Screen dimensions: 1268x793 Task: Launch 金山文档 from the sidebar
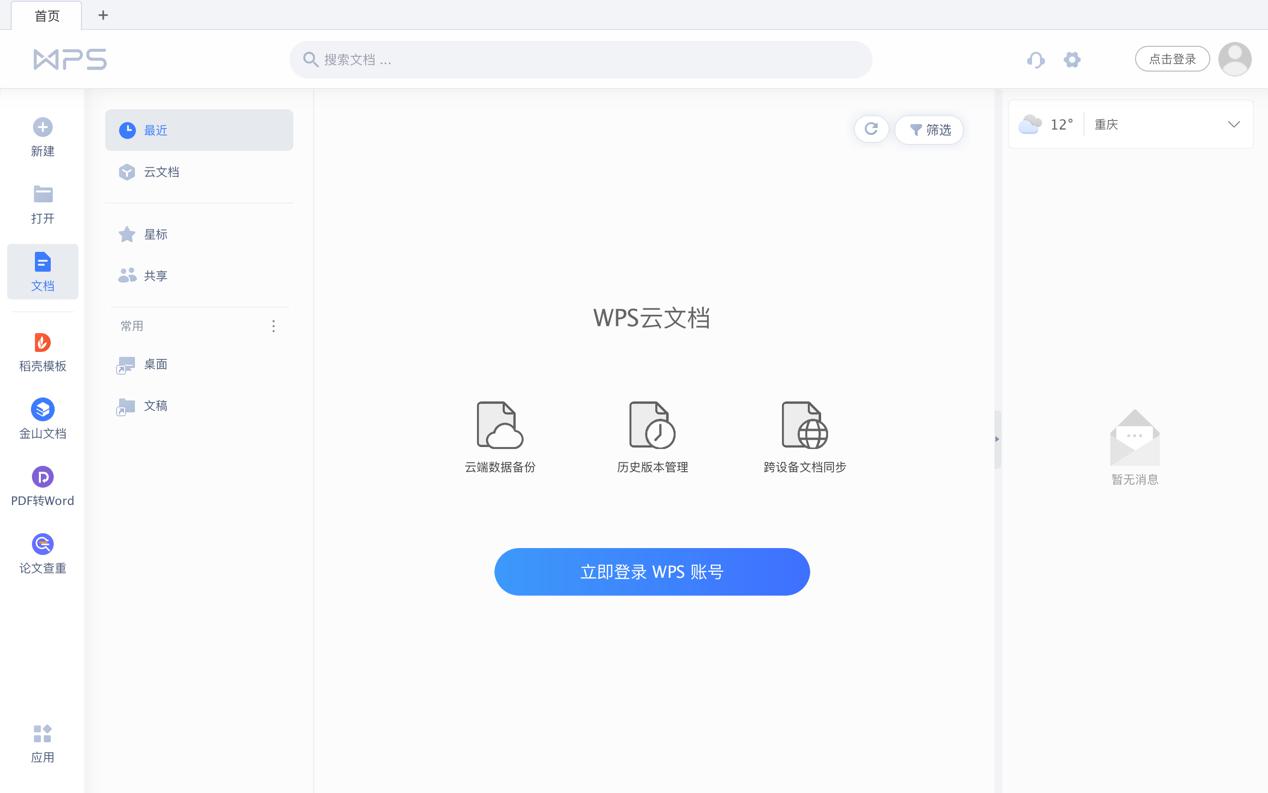pos(42,418)
